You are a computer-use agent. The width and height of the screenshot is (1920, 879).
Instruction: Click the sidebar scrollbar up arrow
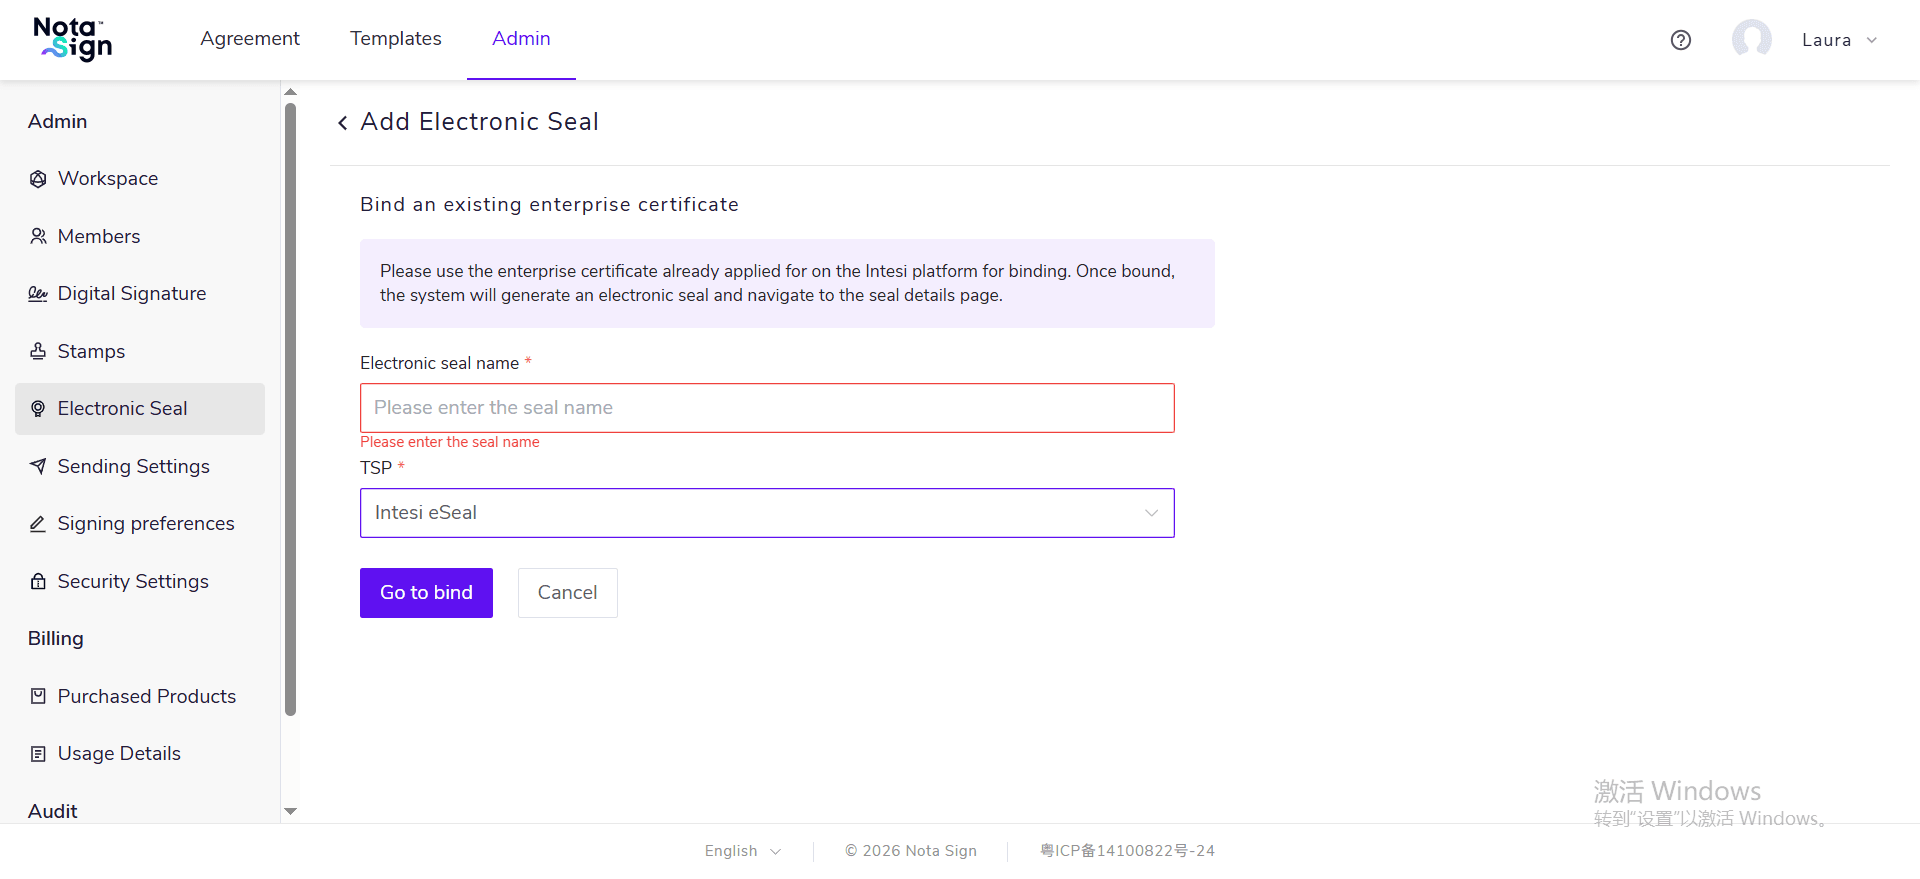(291, 92)
